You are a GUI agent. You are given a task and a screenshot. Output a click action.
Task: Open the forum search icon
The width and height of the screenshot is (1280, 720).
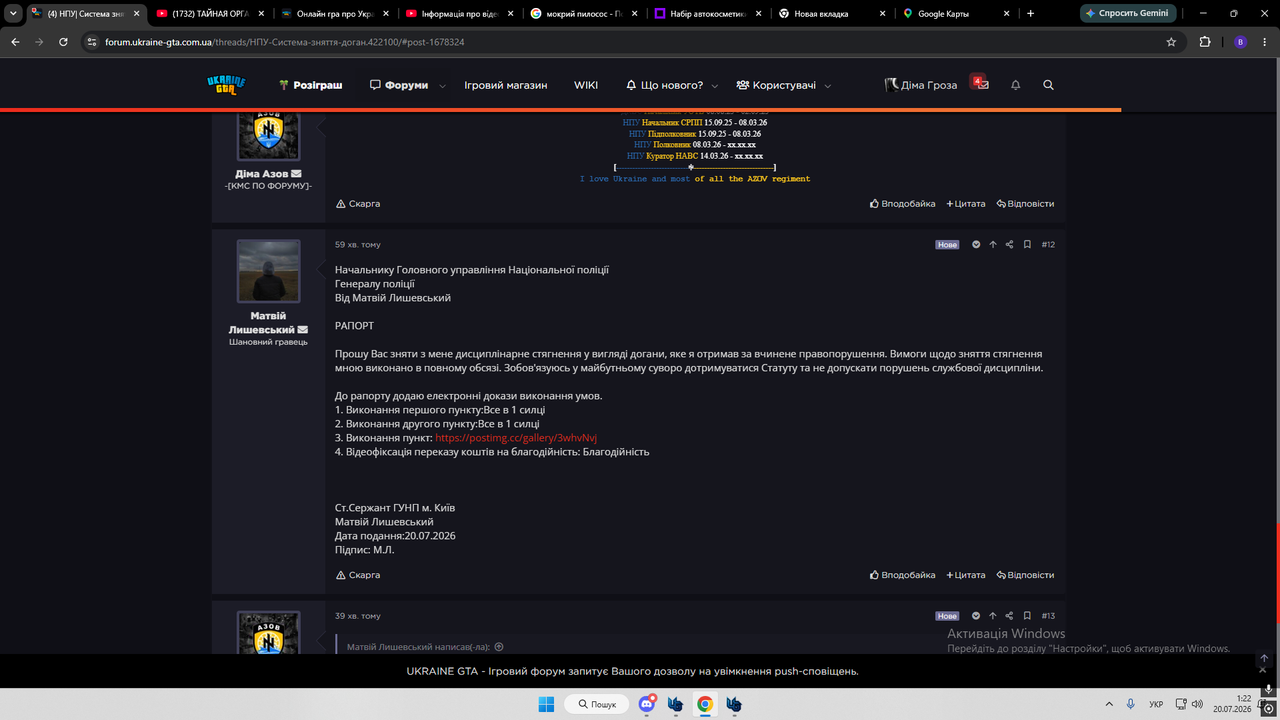[x=1048, y=85]
